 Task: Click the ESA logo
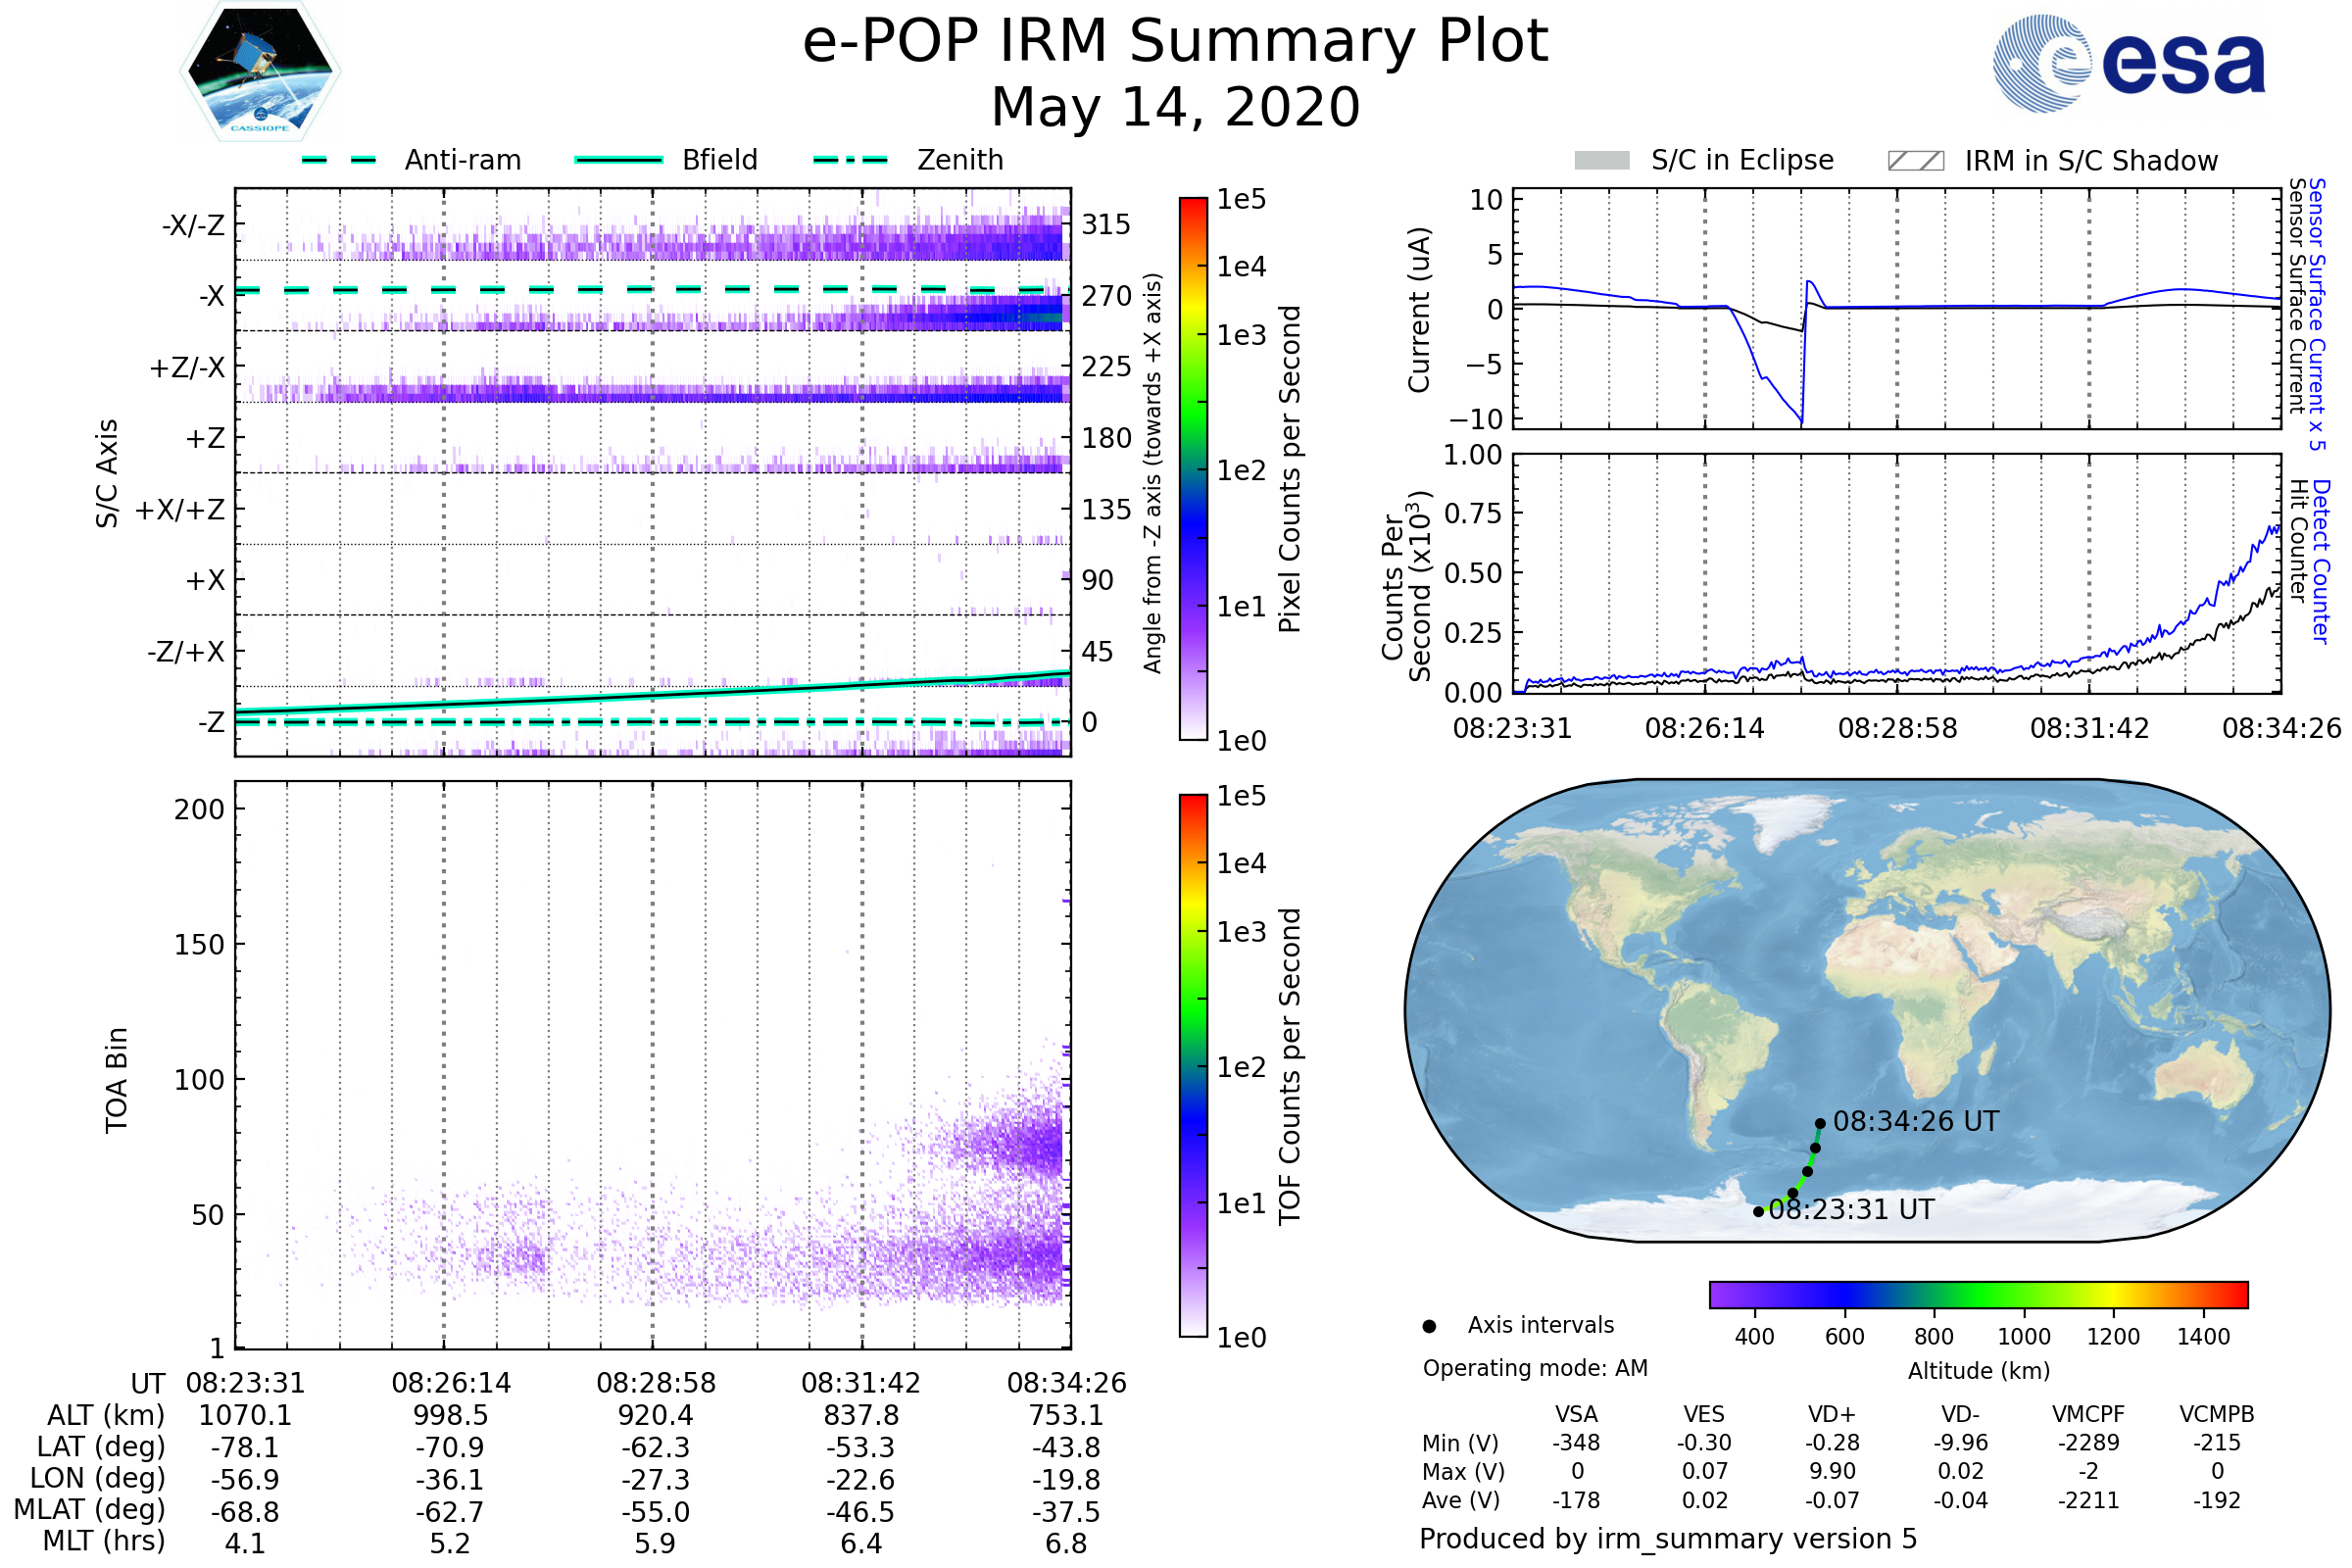2128,64
